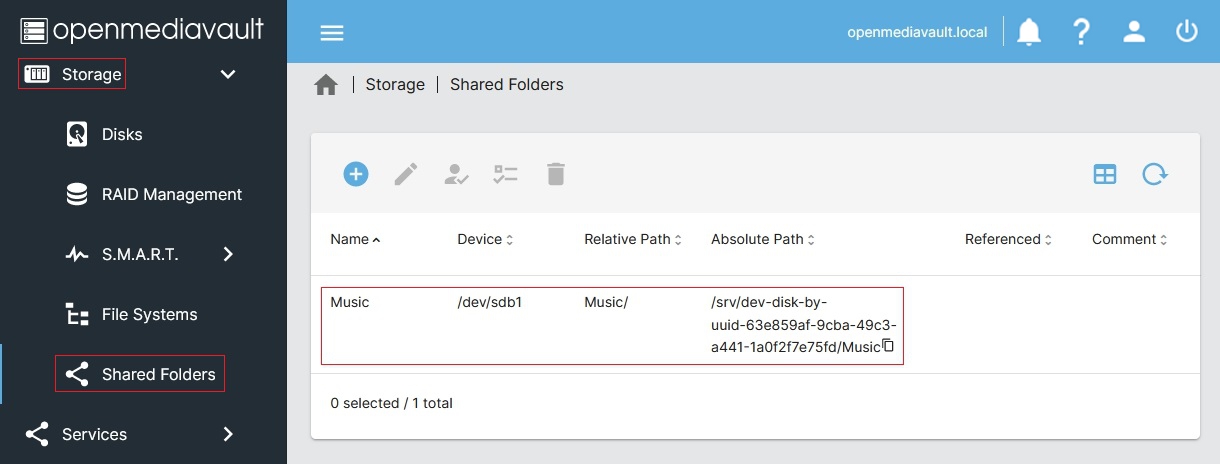Image resolution: width=1220 pixels, height=464 pixels.
Task: Toggle the hamburger navigation menu
Action: [331, 32]
